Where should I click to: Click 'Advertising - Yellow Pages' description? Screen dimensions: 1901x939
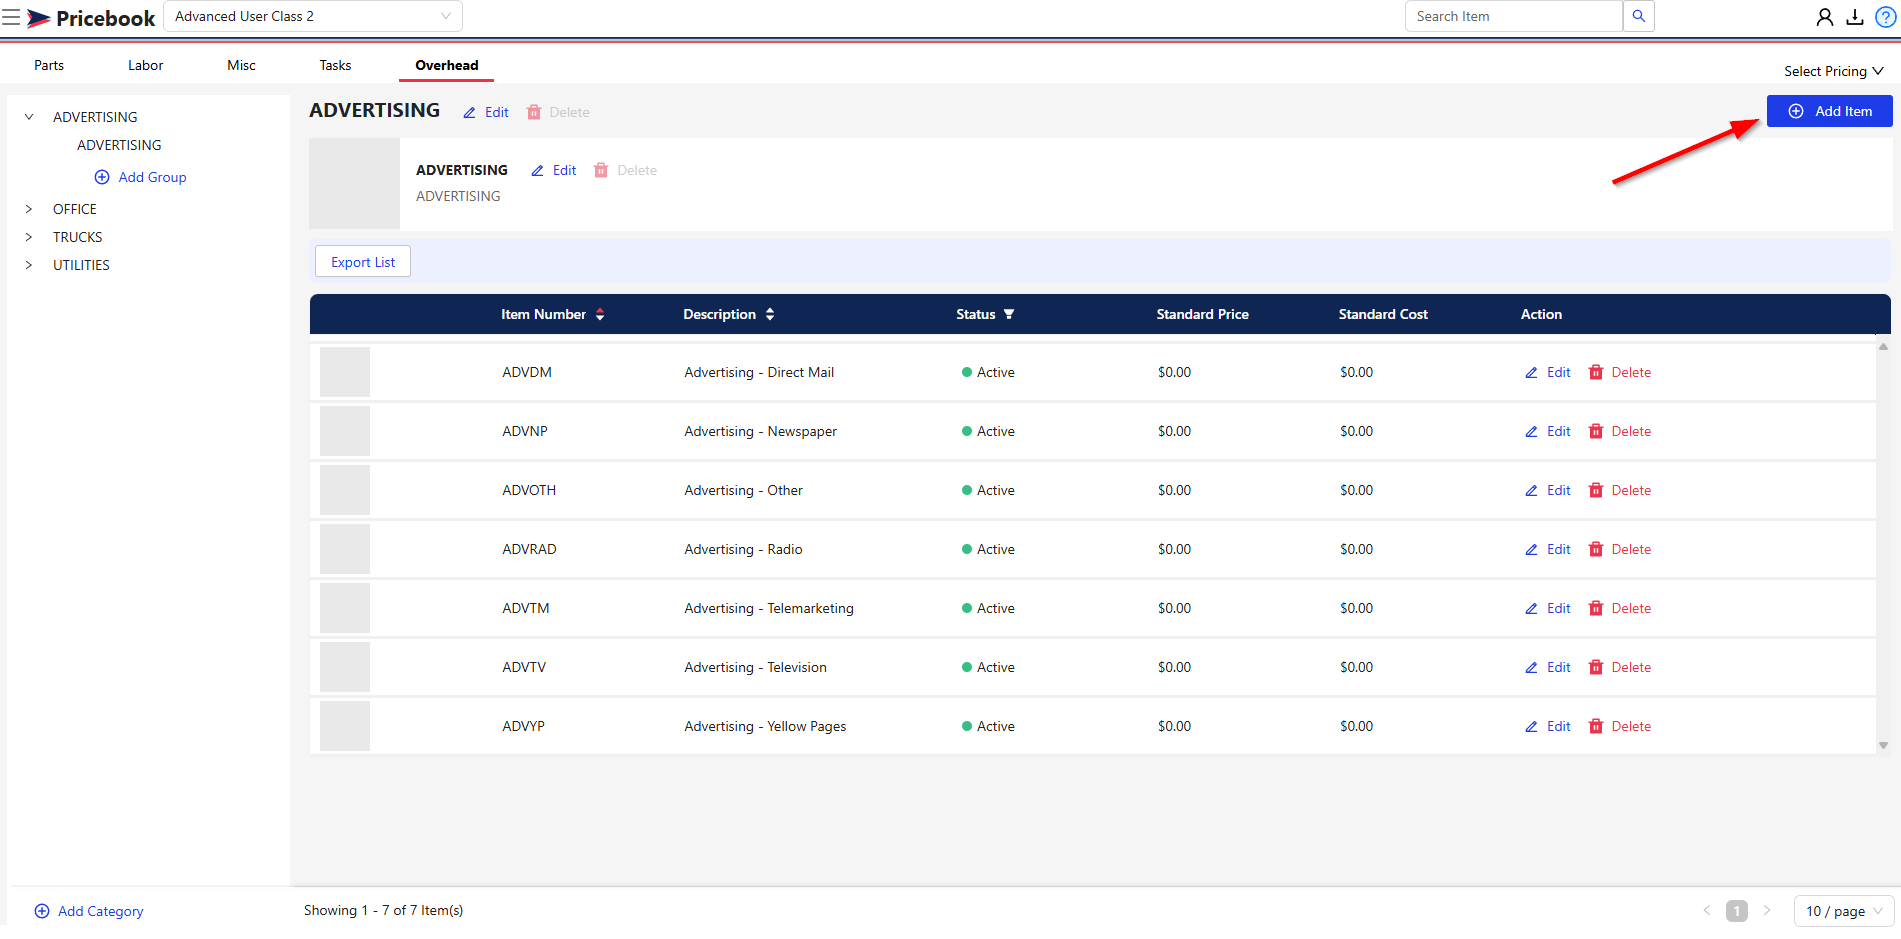[765, 726]
